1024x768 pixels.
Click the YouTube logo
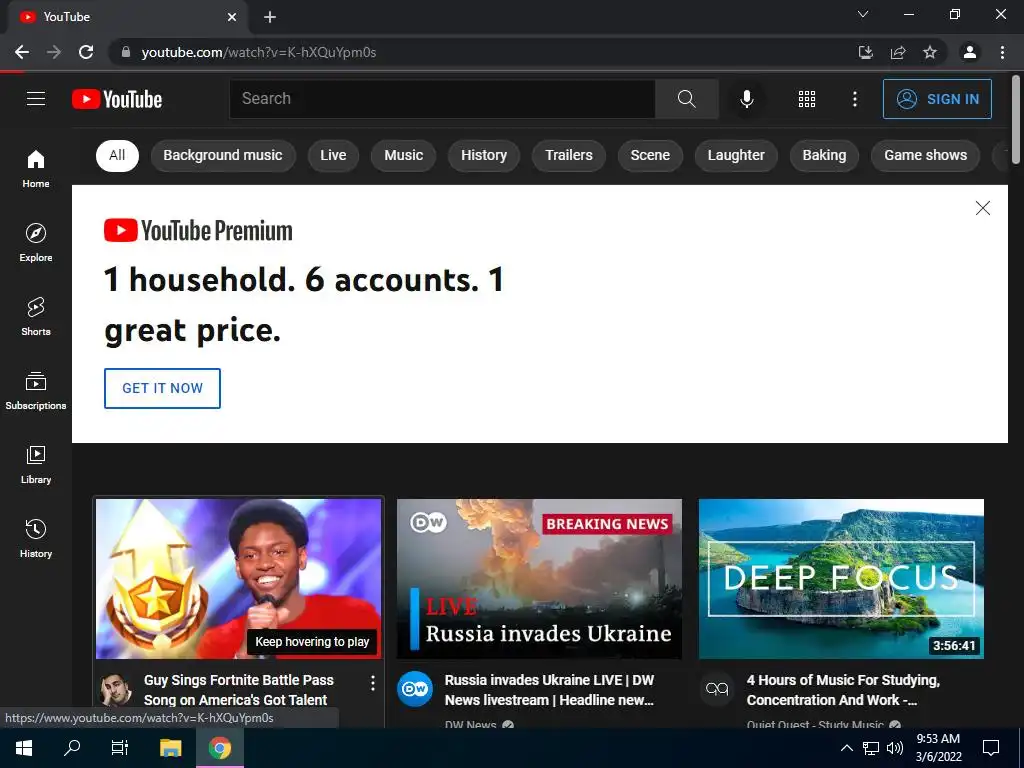pyautogui.click(x=117, y=99)
